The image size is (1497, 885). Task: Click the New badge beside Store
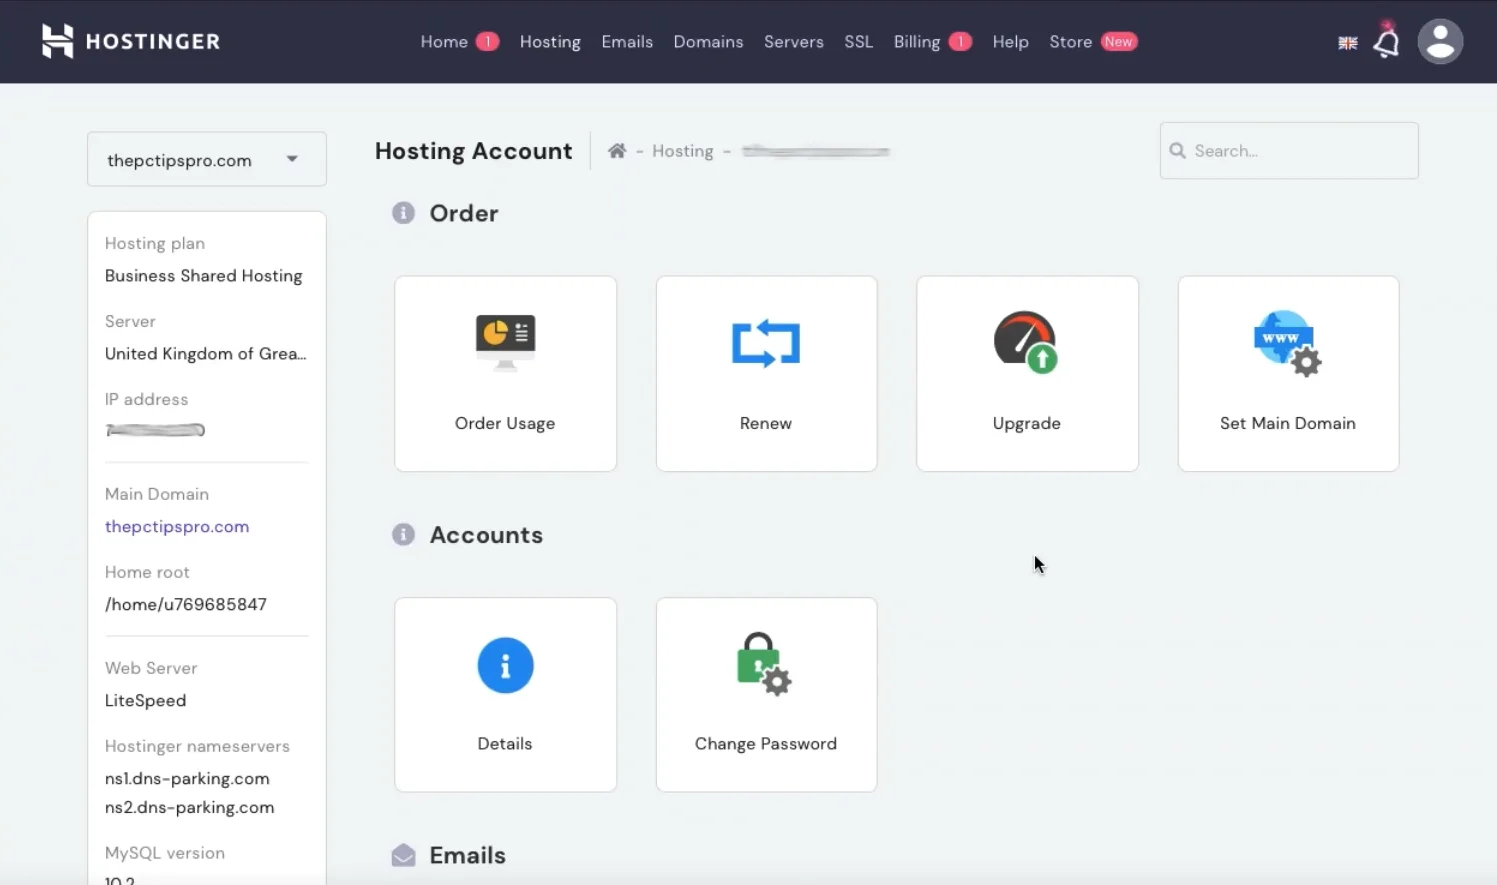coord(1119,41)
